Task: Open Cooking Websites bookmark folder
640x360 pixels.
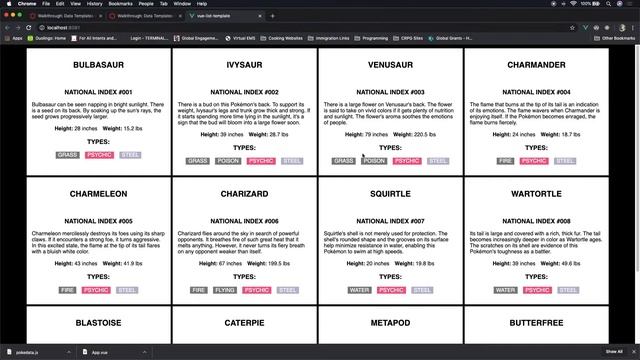Action: (x=282, y=38)
